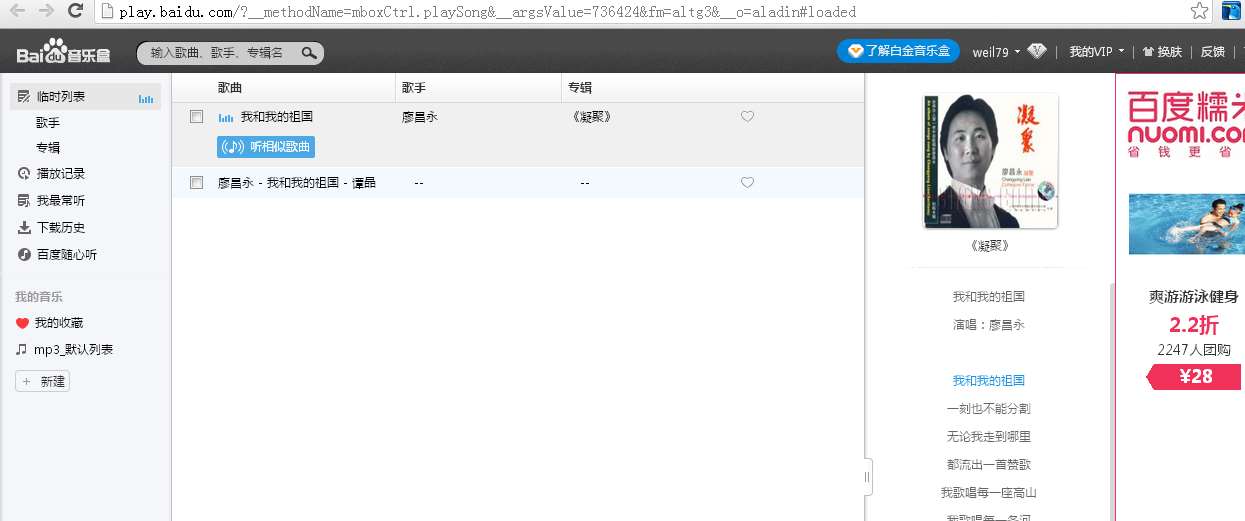Click the singer name 廖昌永 in the list
The image size is (1245, 521).
tap(420, 117)
